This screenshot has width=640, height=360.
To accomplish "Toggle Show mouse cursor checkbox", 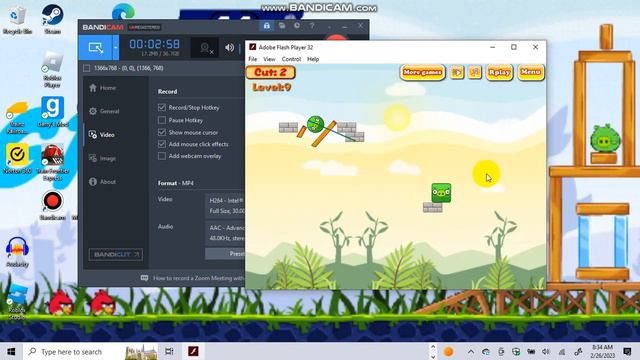I will point(162,132).
